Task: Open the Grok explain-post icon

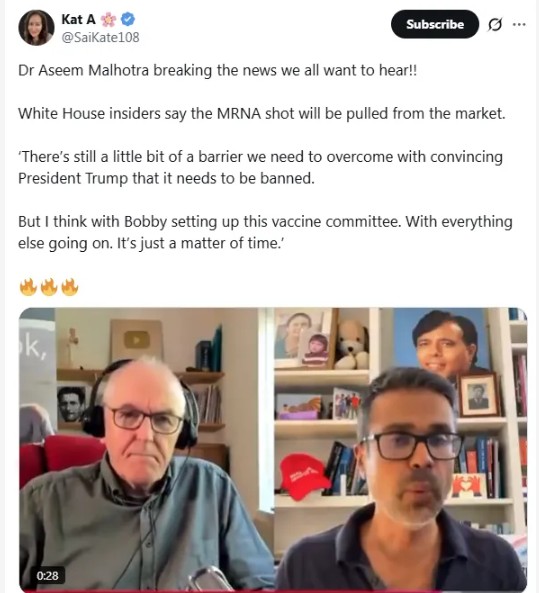Action: tap(495, 25)
